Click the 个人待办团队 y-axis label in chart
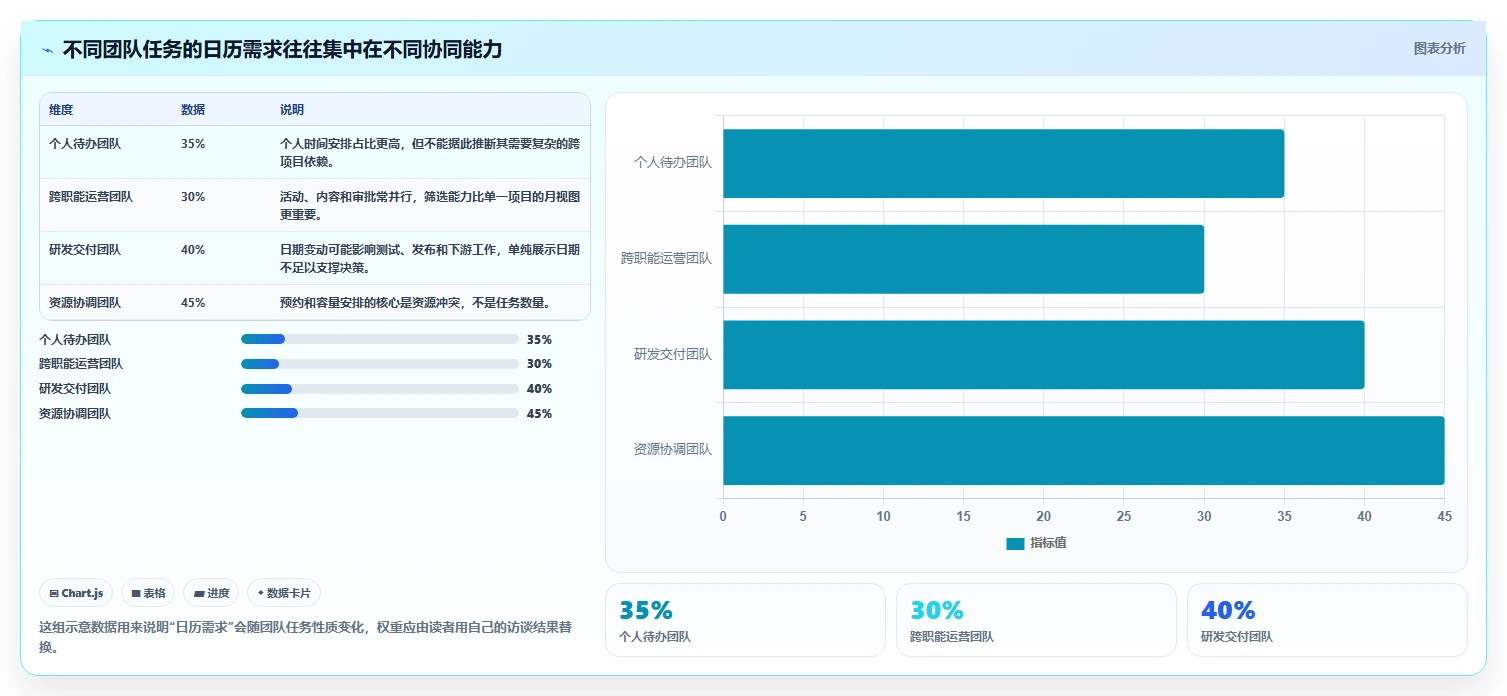 pos(673,162)
